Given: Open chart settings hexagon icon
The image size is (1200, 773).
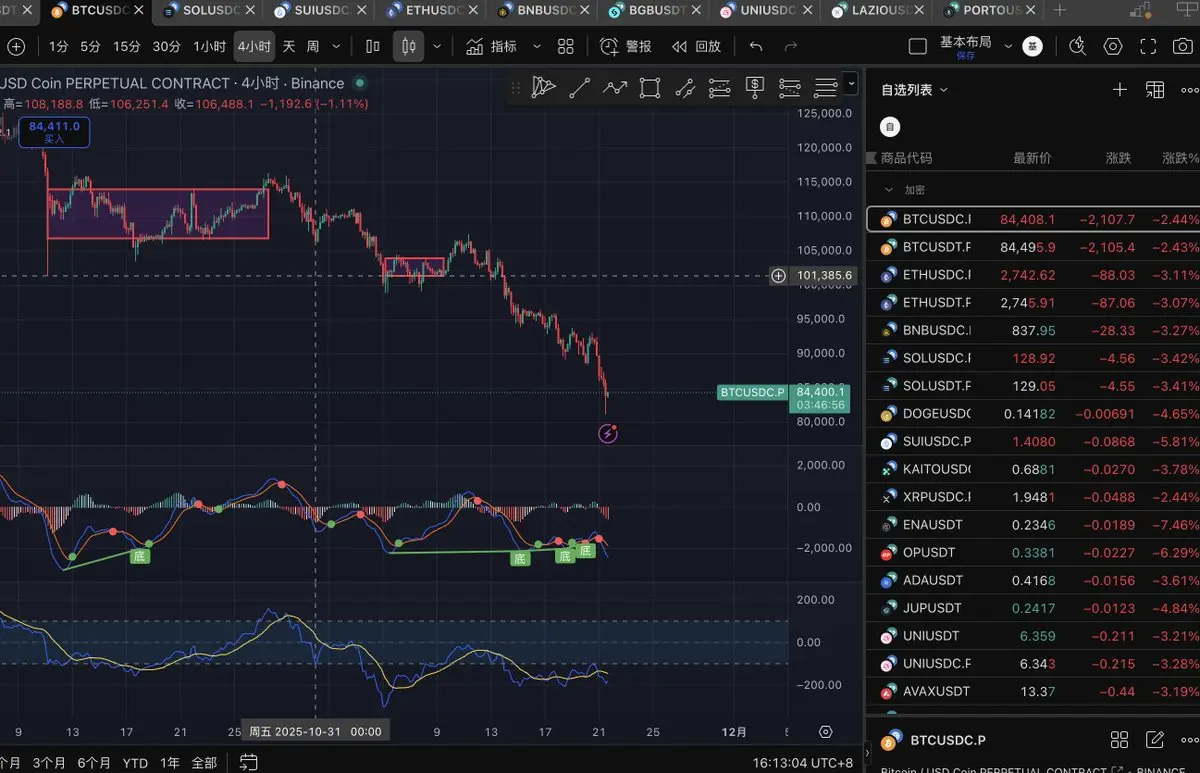Looking at the screenshot, I should [1113, 46].
